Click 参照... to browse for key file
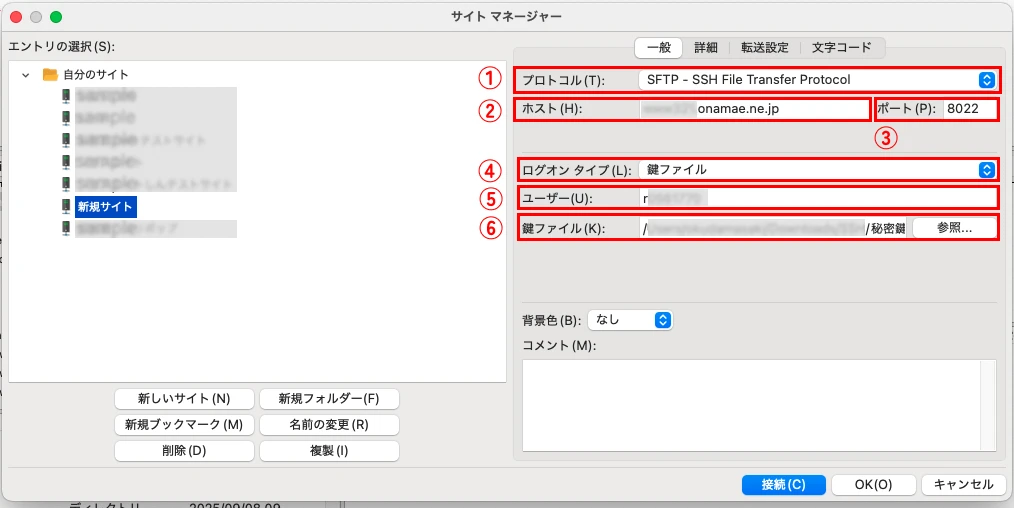The height and width of the screenshot is (508, 1014). 954,228
